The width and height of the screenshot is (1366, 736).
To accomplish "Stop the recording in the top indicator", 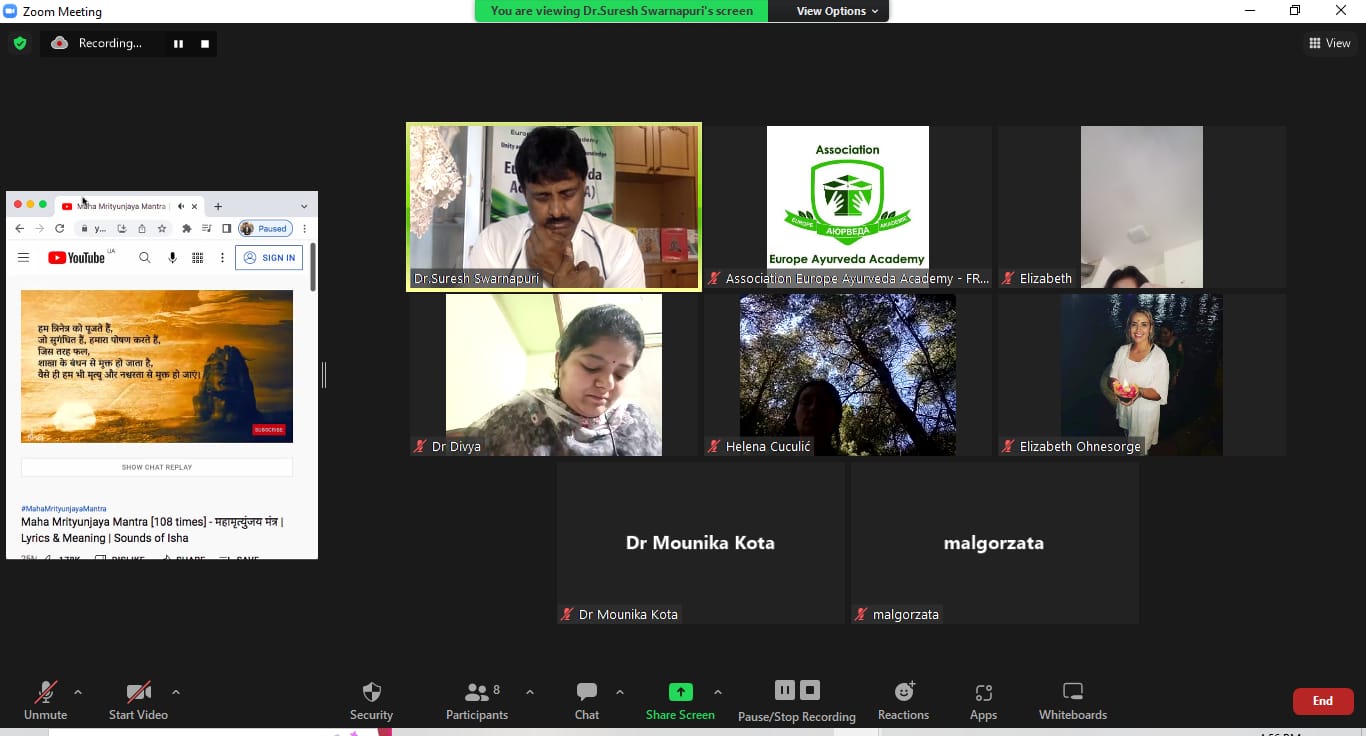I will pyautogui.click(x=205, y=44).
